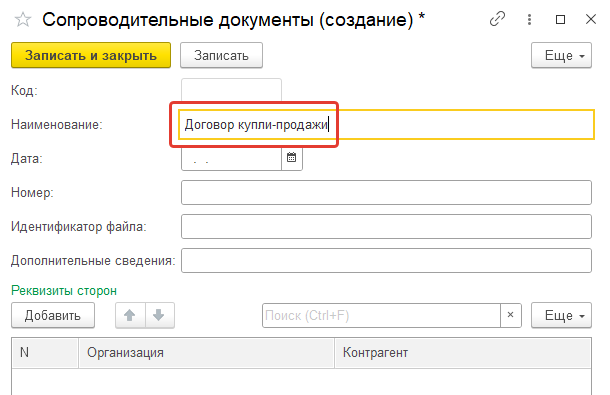This screenshot has height=395, width=610.
Task: Move row down with the down arrow
Action: pyautogui.click(x=159, y=315)
